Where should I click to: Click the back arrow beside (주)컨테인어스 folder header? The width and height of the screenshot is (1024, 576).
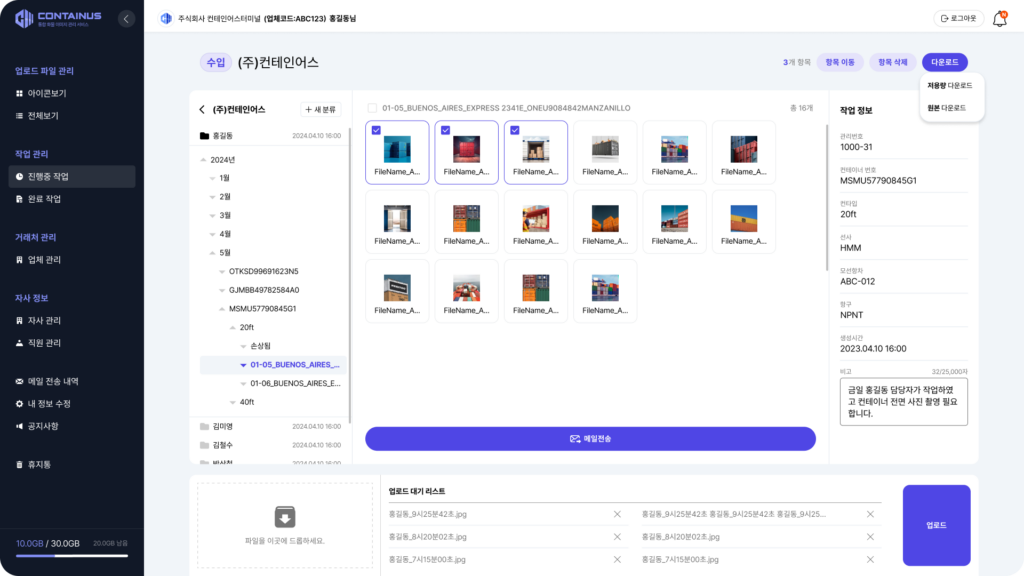(x=202, y=110)
